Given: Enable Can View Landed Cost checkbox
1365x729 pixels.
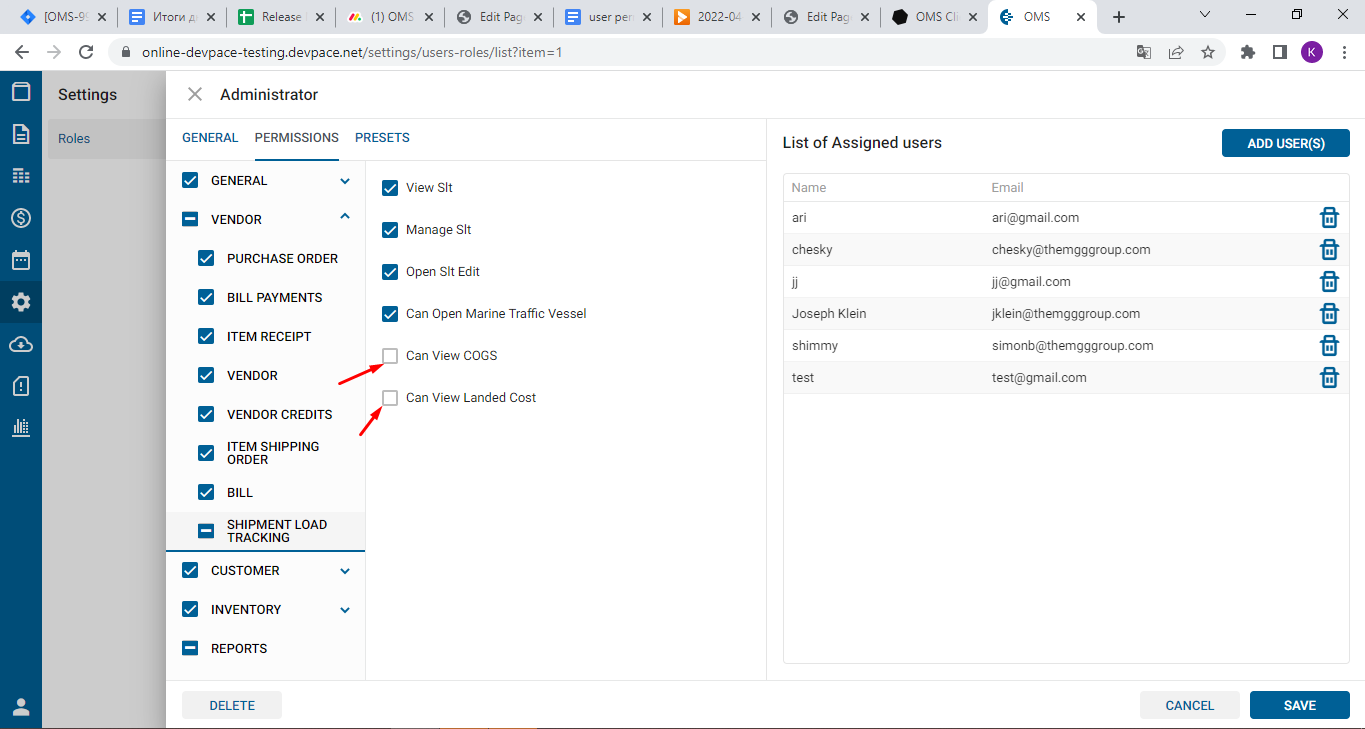Looking at the screenshot, I should 390,398.
